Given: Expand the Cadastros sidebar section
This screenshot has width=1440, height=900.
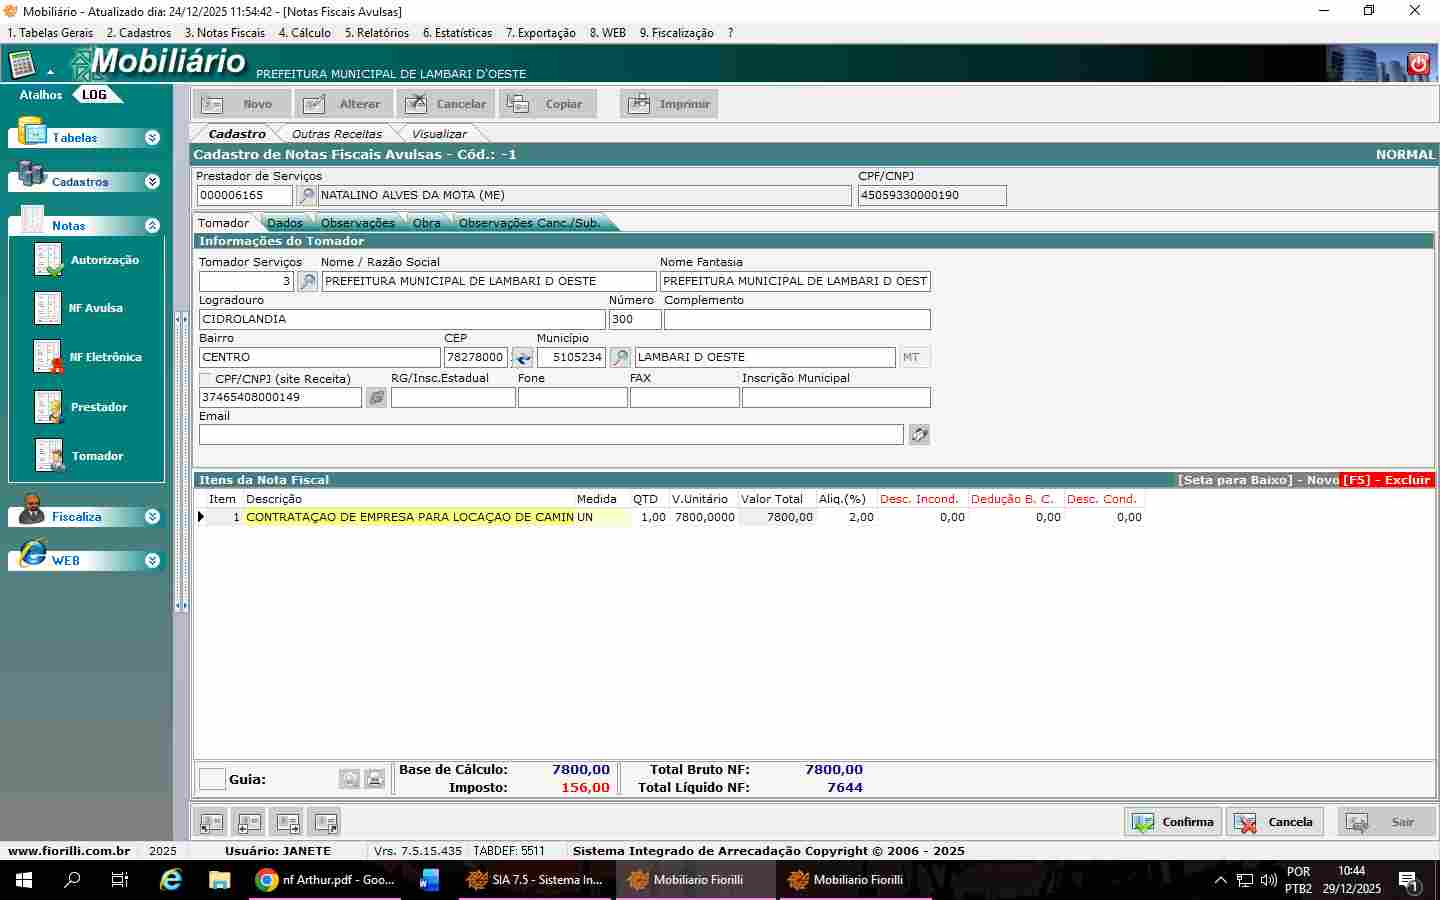Looking at the screenshot, I should click(x=152, y=182).
